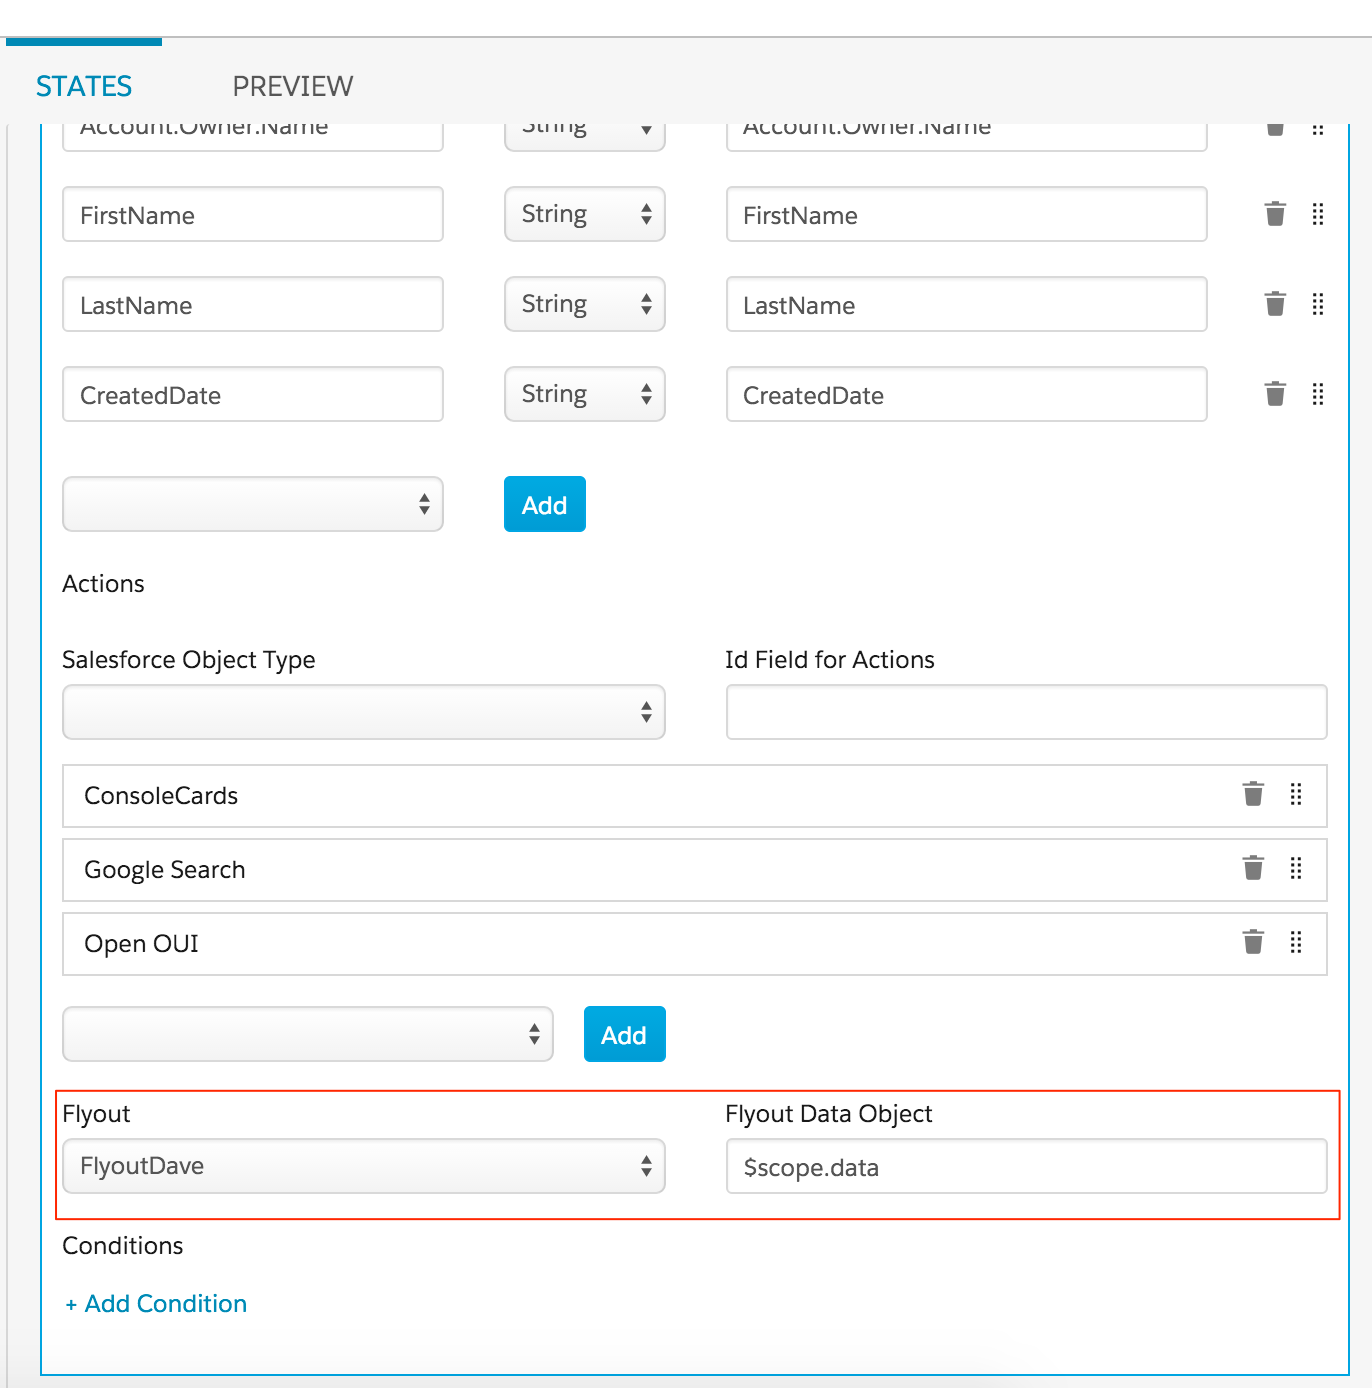Click drag handle for Google Search action
Screen dimensions: 1372x1388
tap(1296, 868)
